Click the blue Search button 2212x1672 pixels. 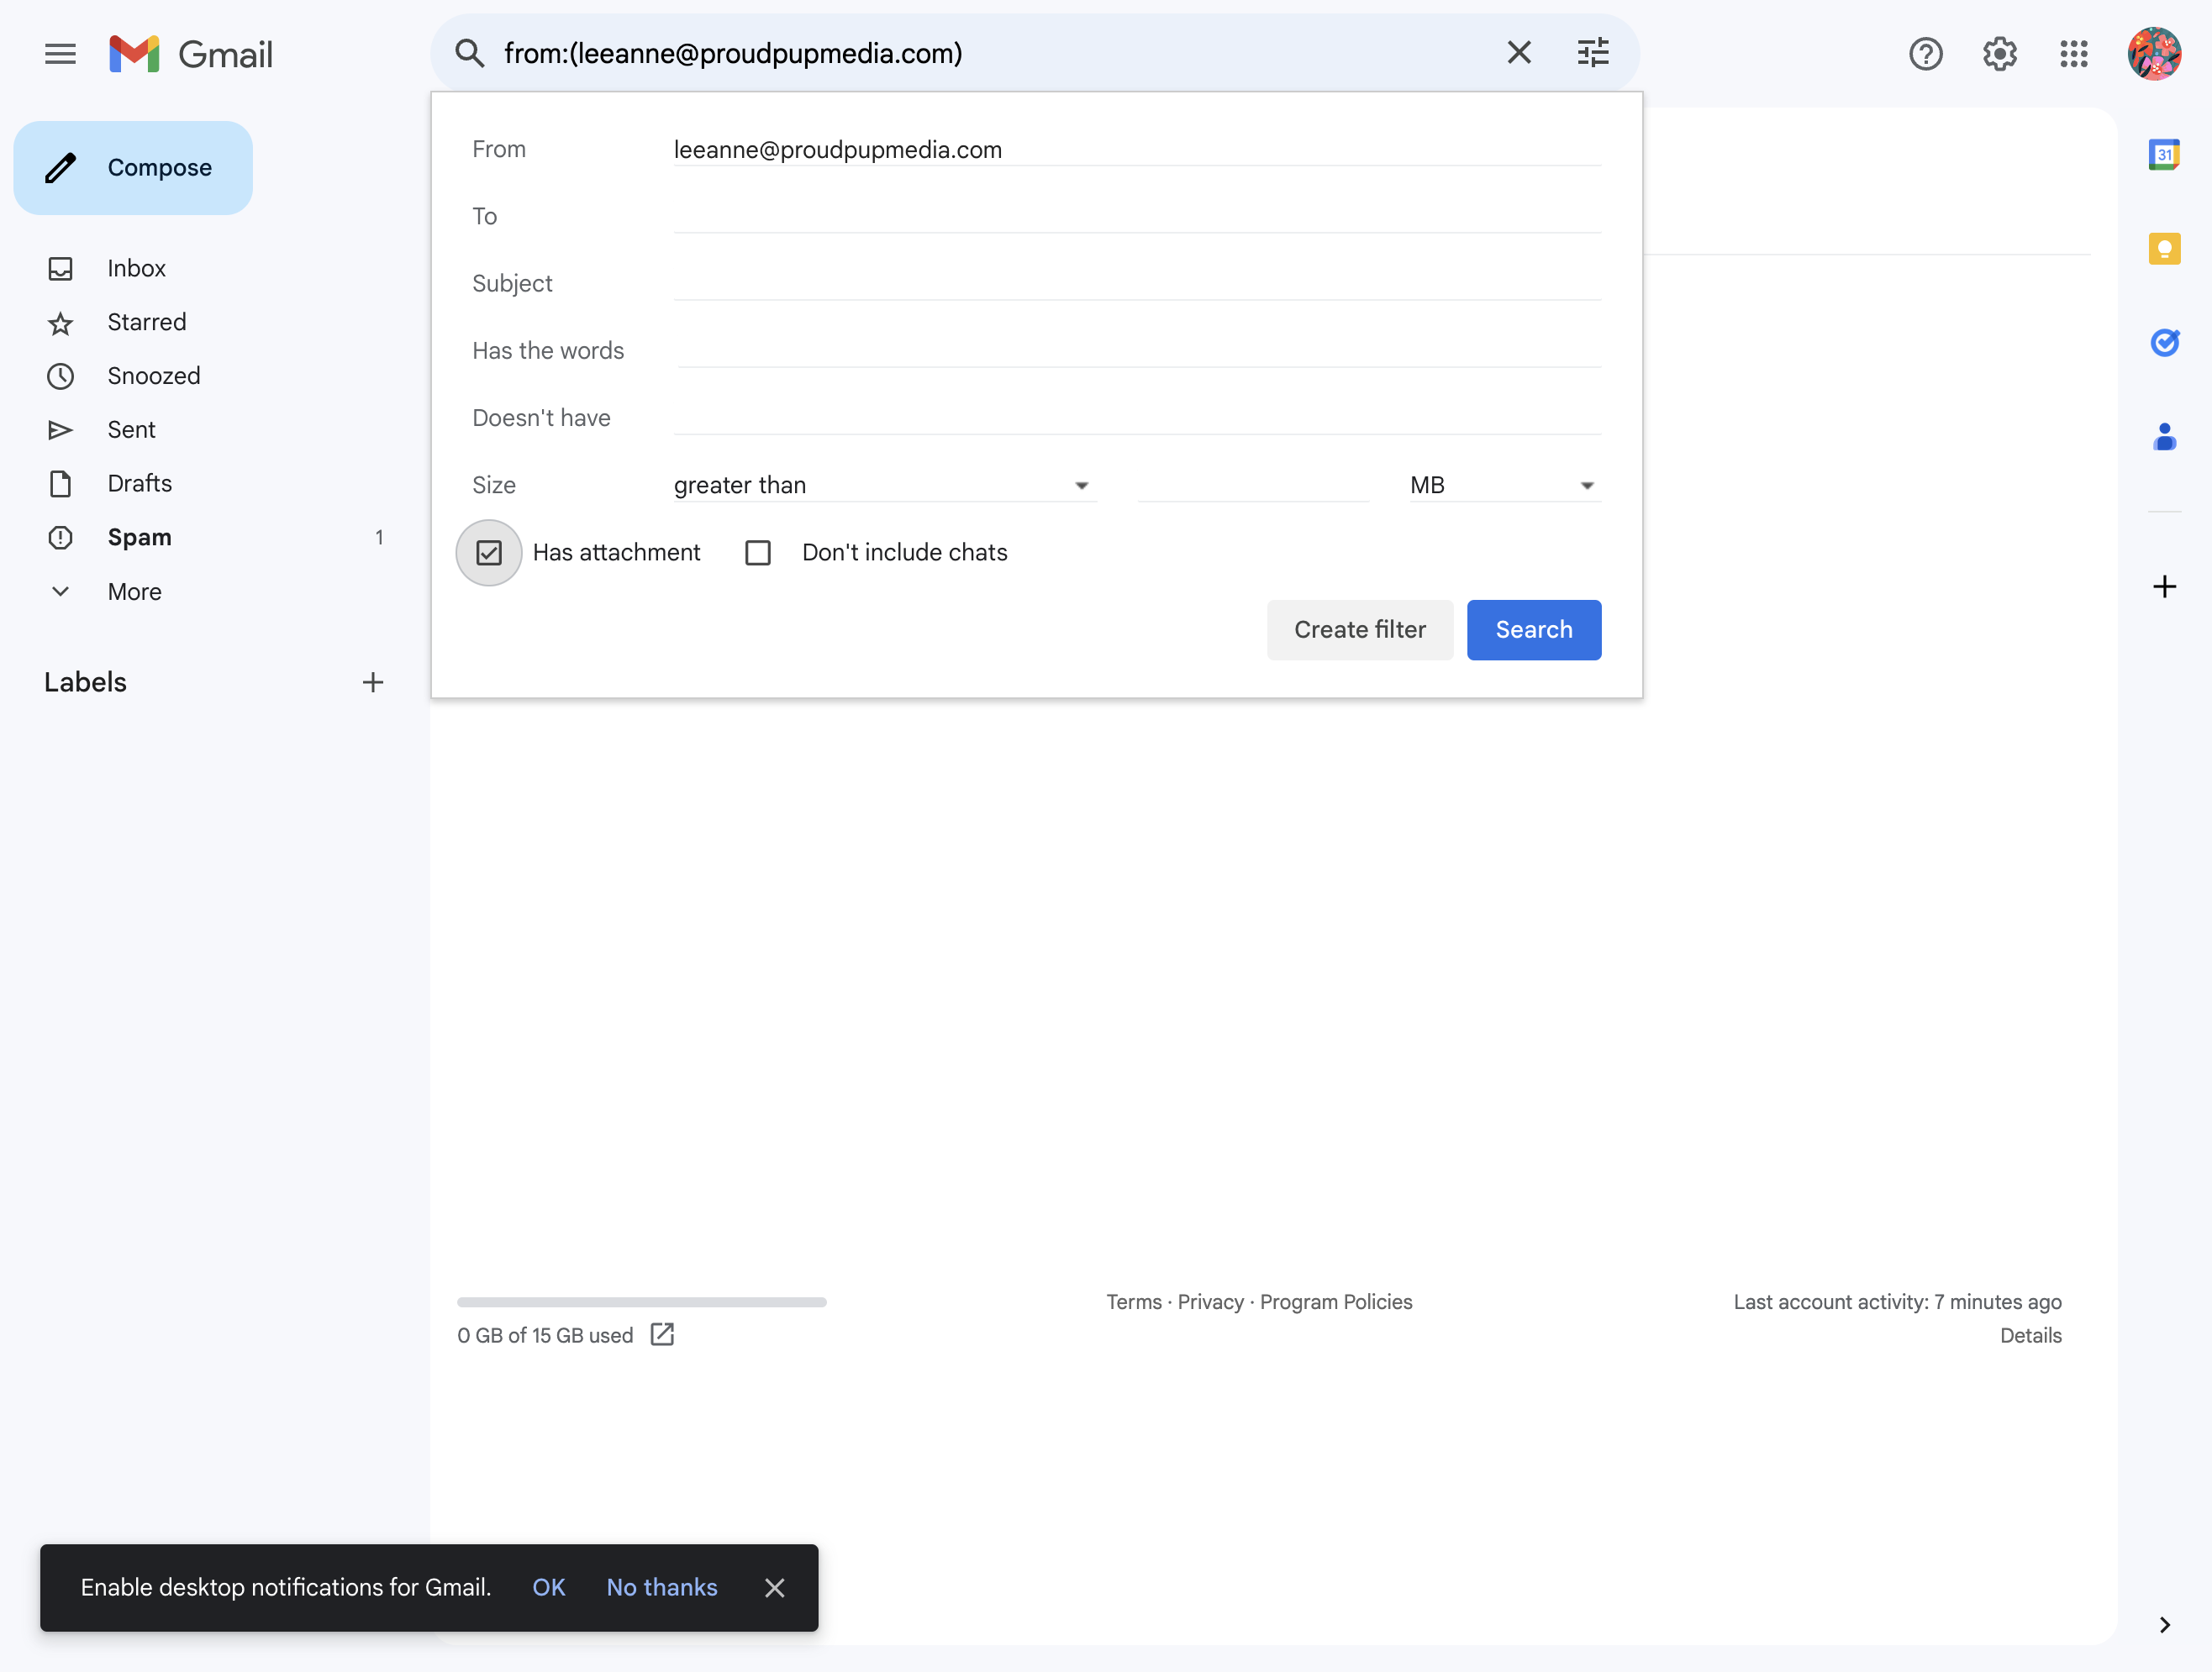click(x=1533, y=630)
